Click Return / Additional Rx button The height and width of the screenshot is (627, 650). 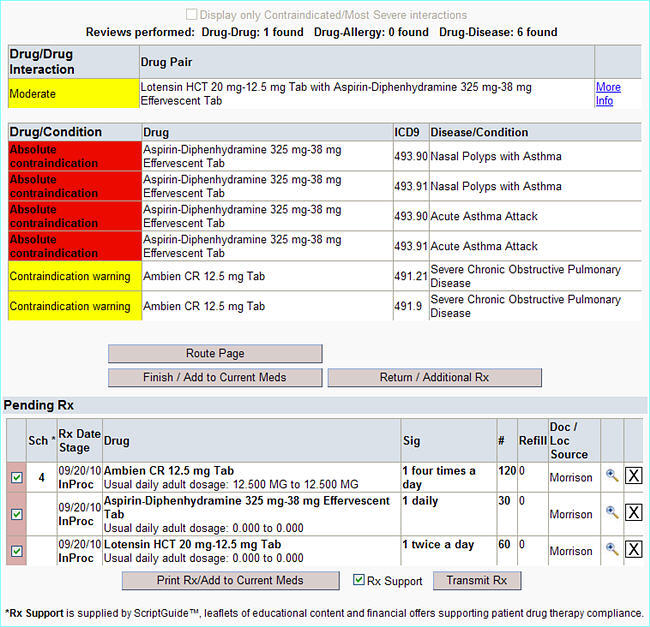pos(434,377)
